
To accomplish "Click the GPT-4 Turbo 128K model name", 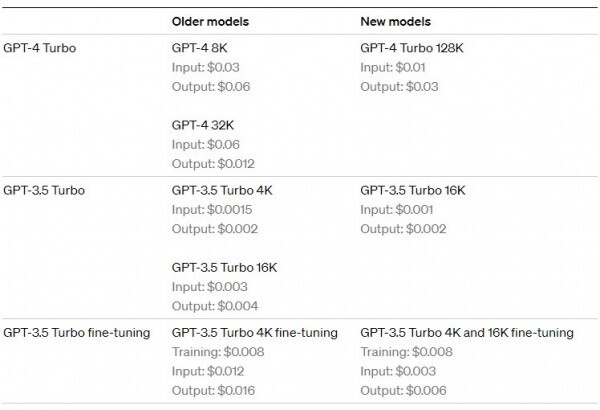I will click(412, 48).
